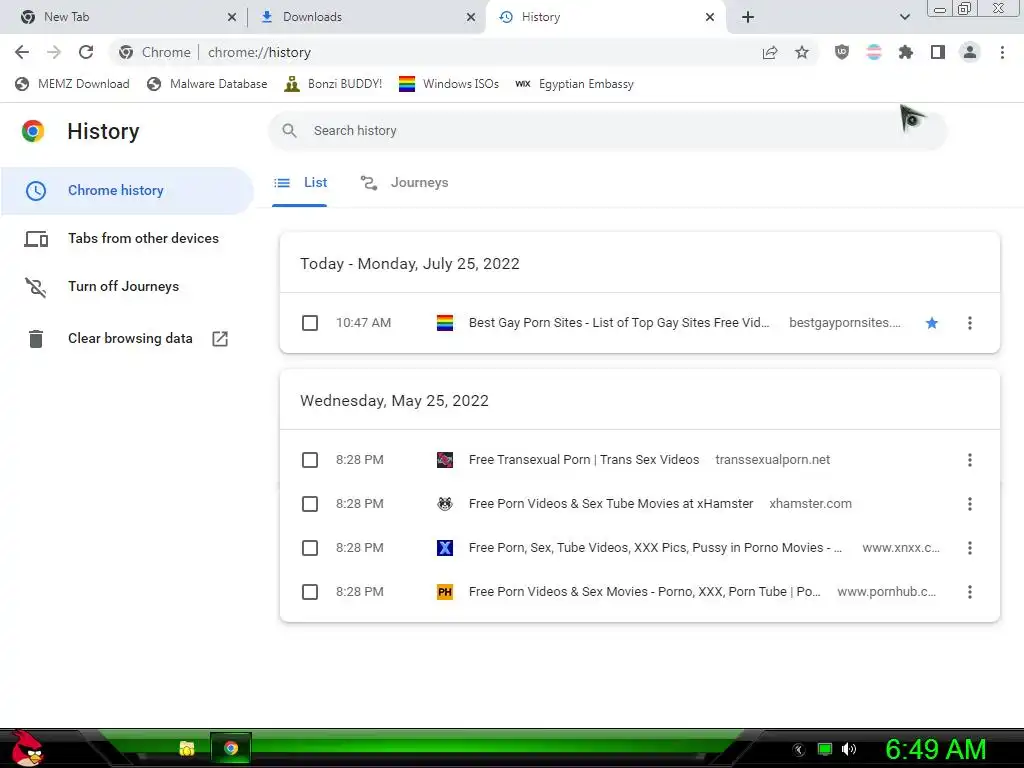Click the forward navigation arrow
Screen dimensions: 1024x768
pyautogui.click(x=54, y=52)
